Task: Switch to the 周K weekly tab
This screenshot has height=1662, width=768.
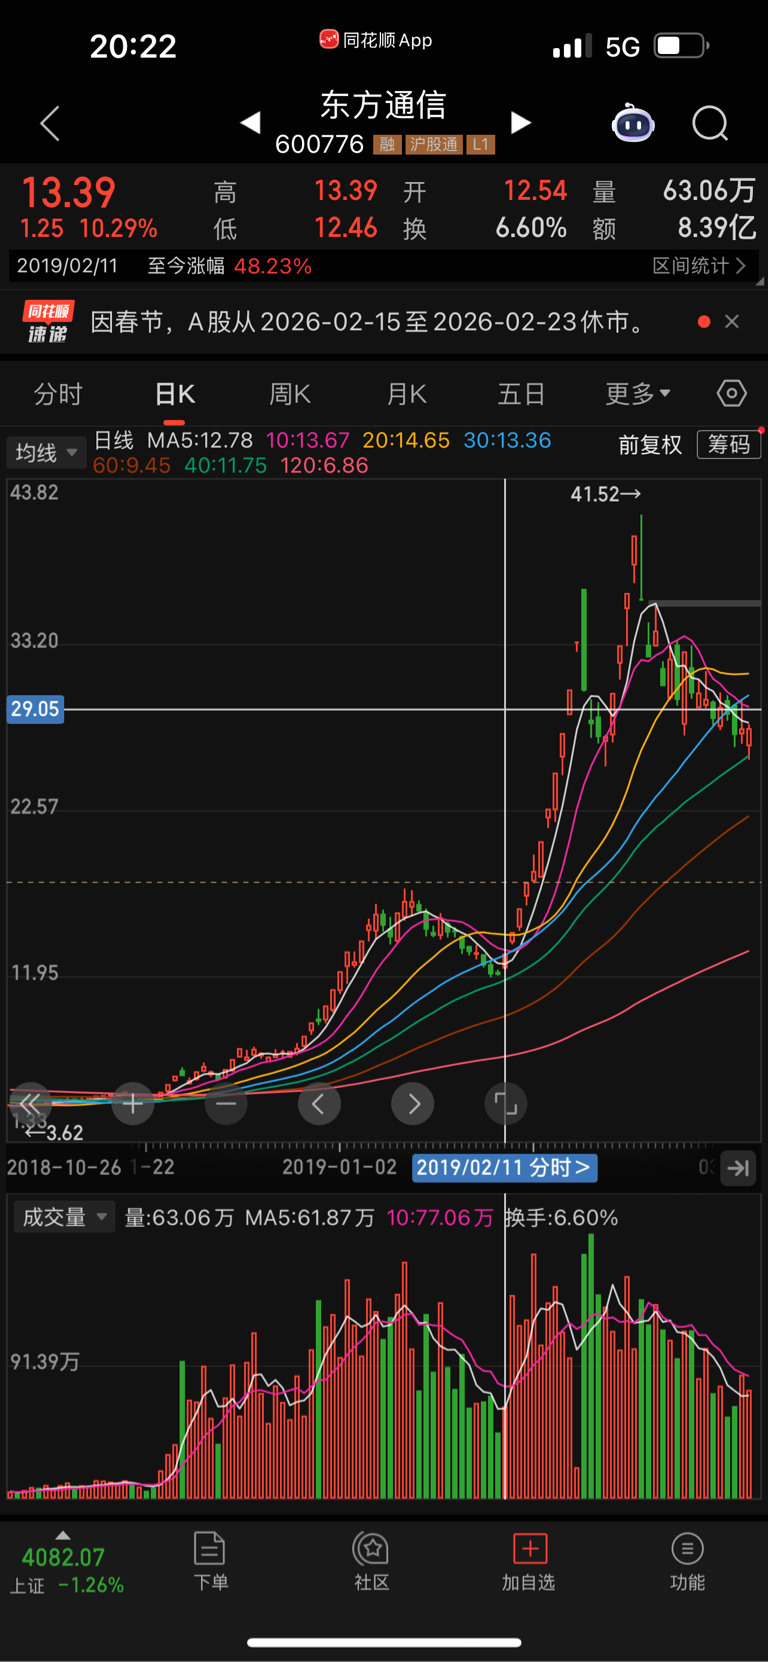Action: 290,394
